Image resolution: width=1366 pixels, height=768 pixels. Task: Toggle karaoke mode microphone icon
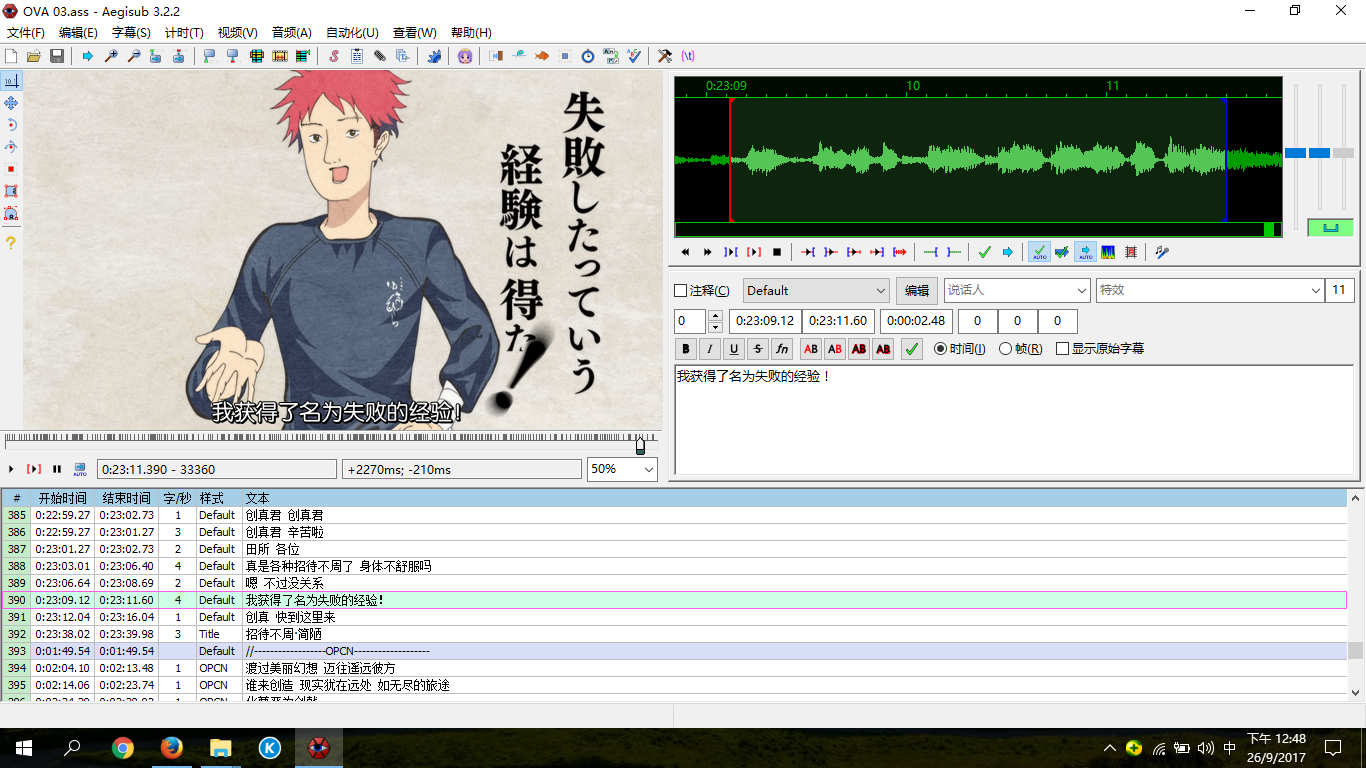pyautogui.click(x=1162, y=252)
